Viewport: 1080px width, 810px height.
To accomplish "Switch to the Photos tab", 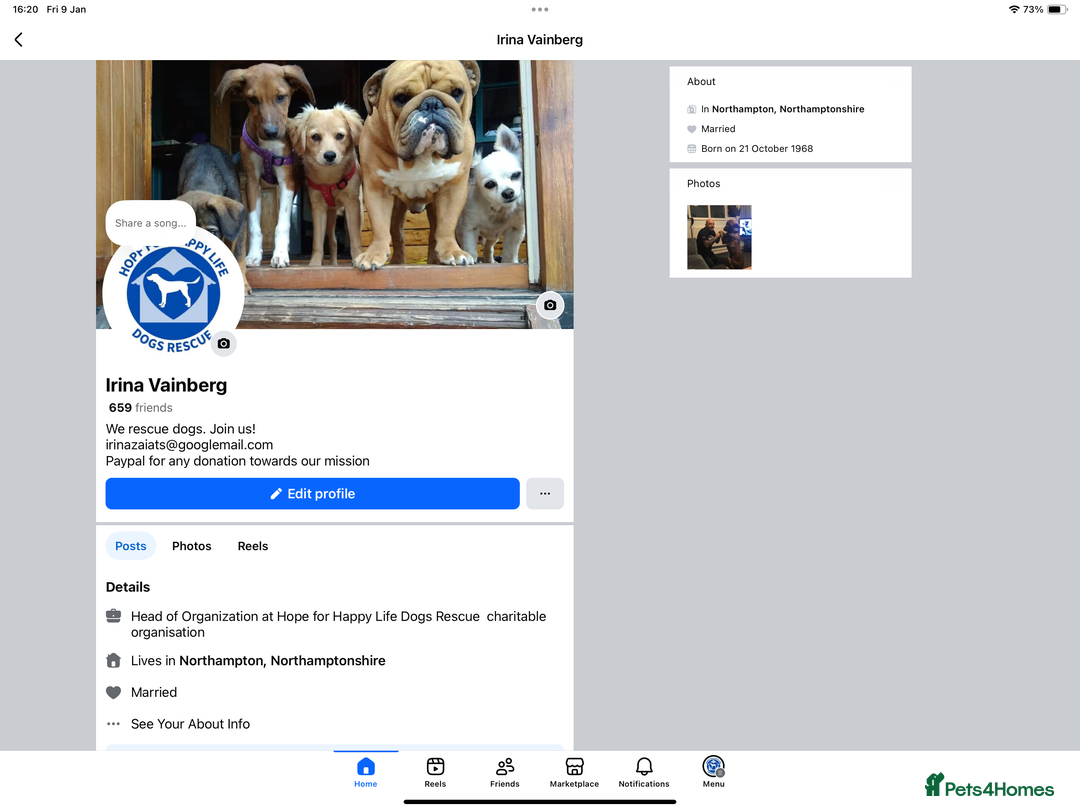I will click(191, 546).
